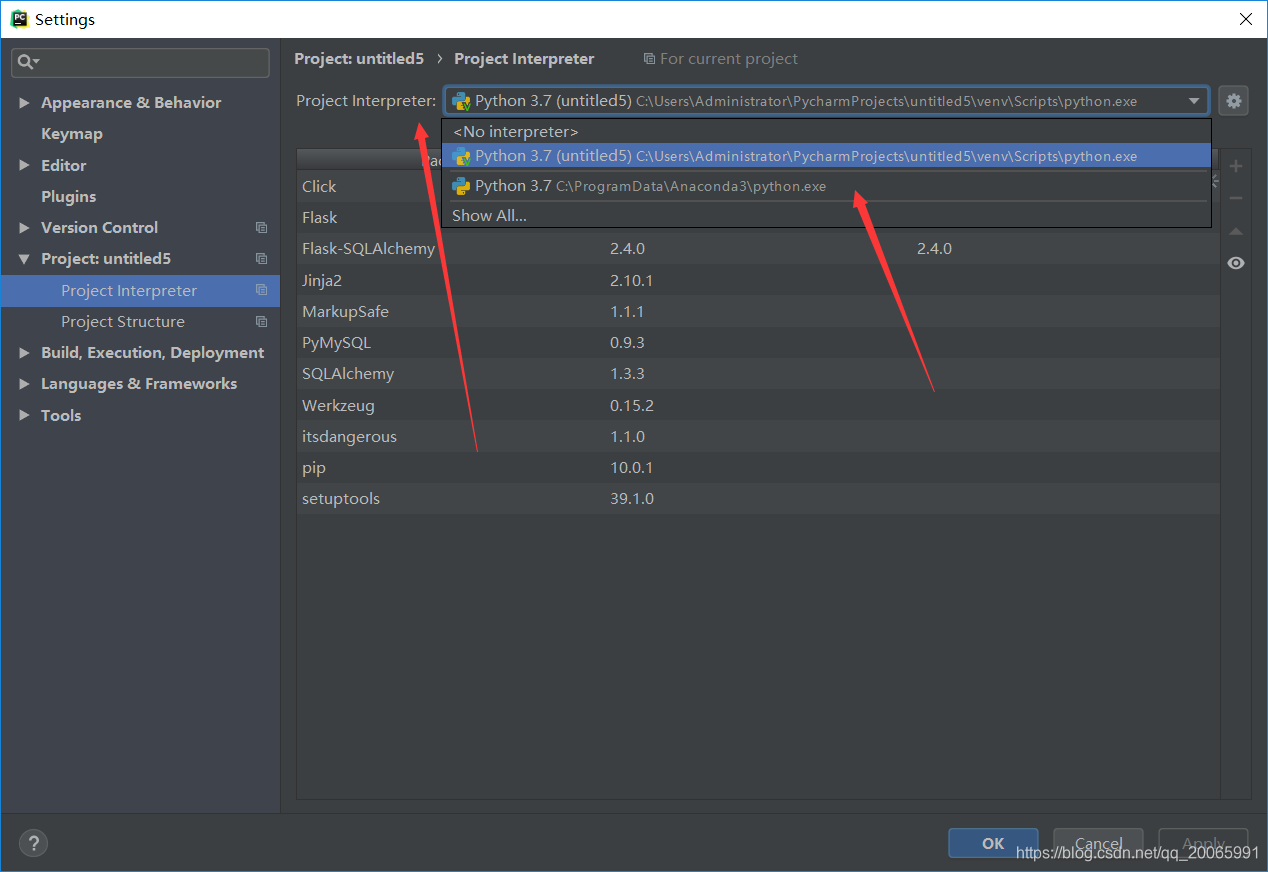1268x872 pixels.
Task: Select the Anaconda3 Python 3.7 interpreter
Action: click(x=826, y=186)
